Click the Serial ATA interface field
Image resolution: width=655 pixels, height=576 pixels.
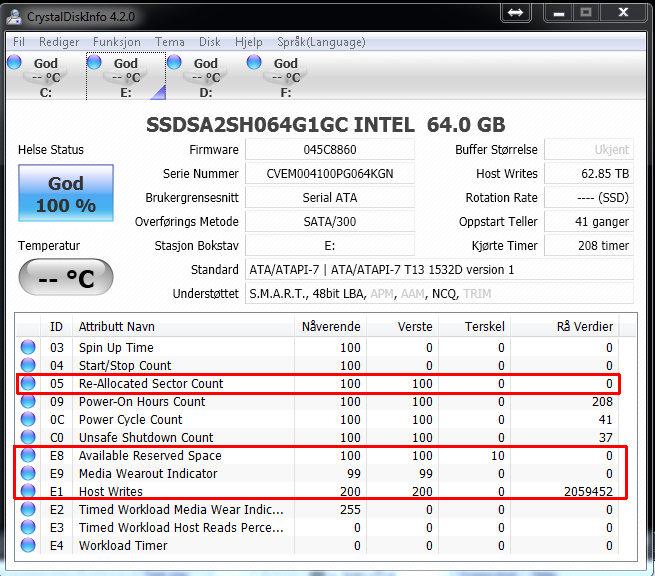pos(330,198)
